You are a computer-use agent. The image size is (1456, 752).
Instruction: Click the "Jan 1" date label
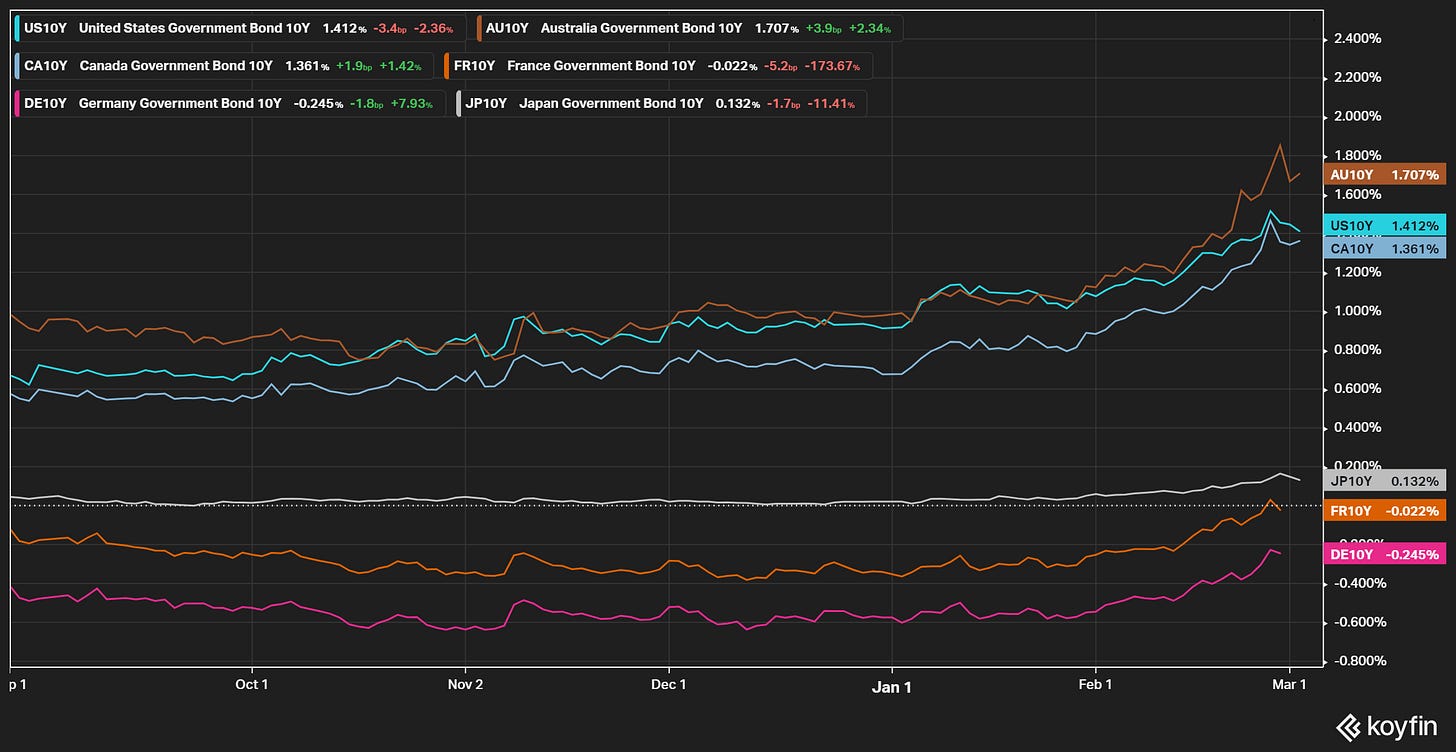[x=892, y=686]
